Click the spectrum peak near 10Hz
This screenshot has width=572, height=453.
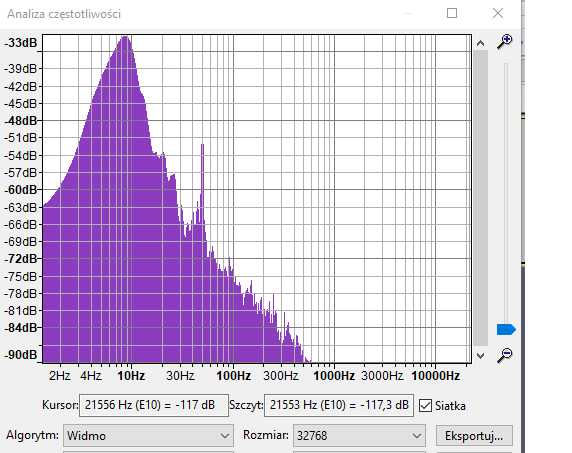pyautogui.click(x=125, y=39)
